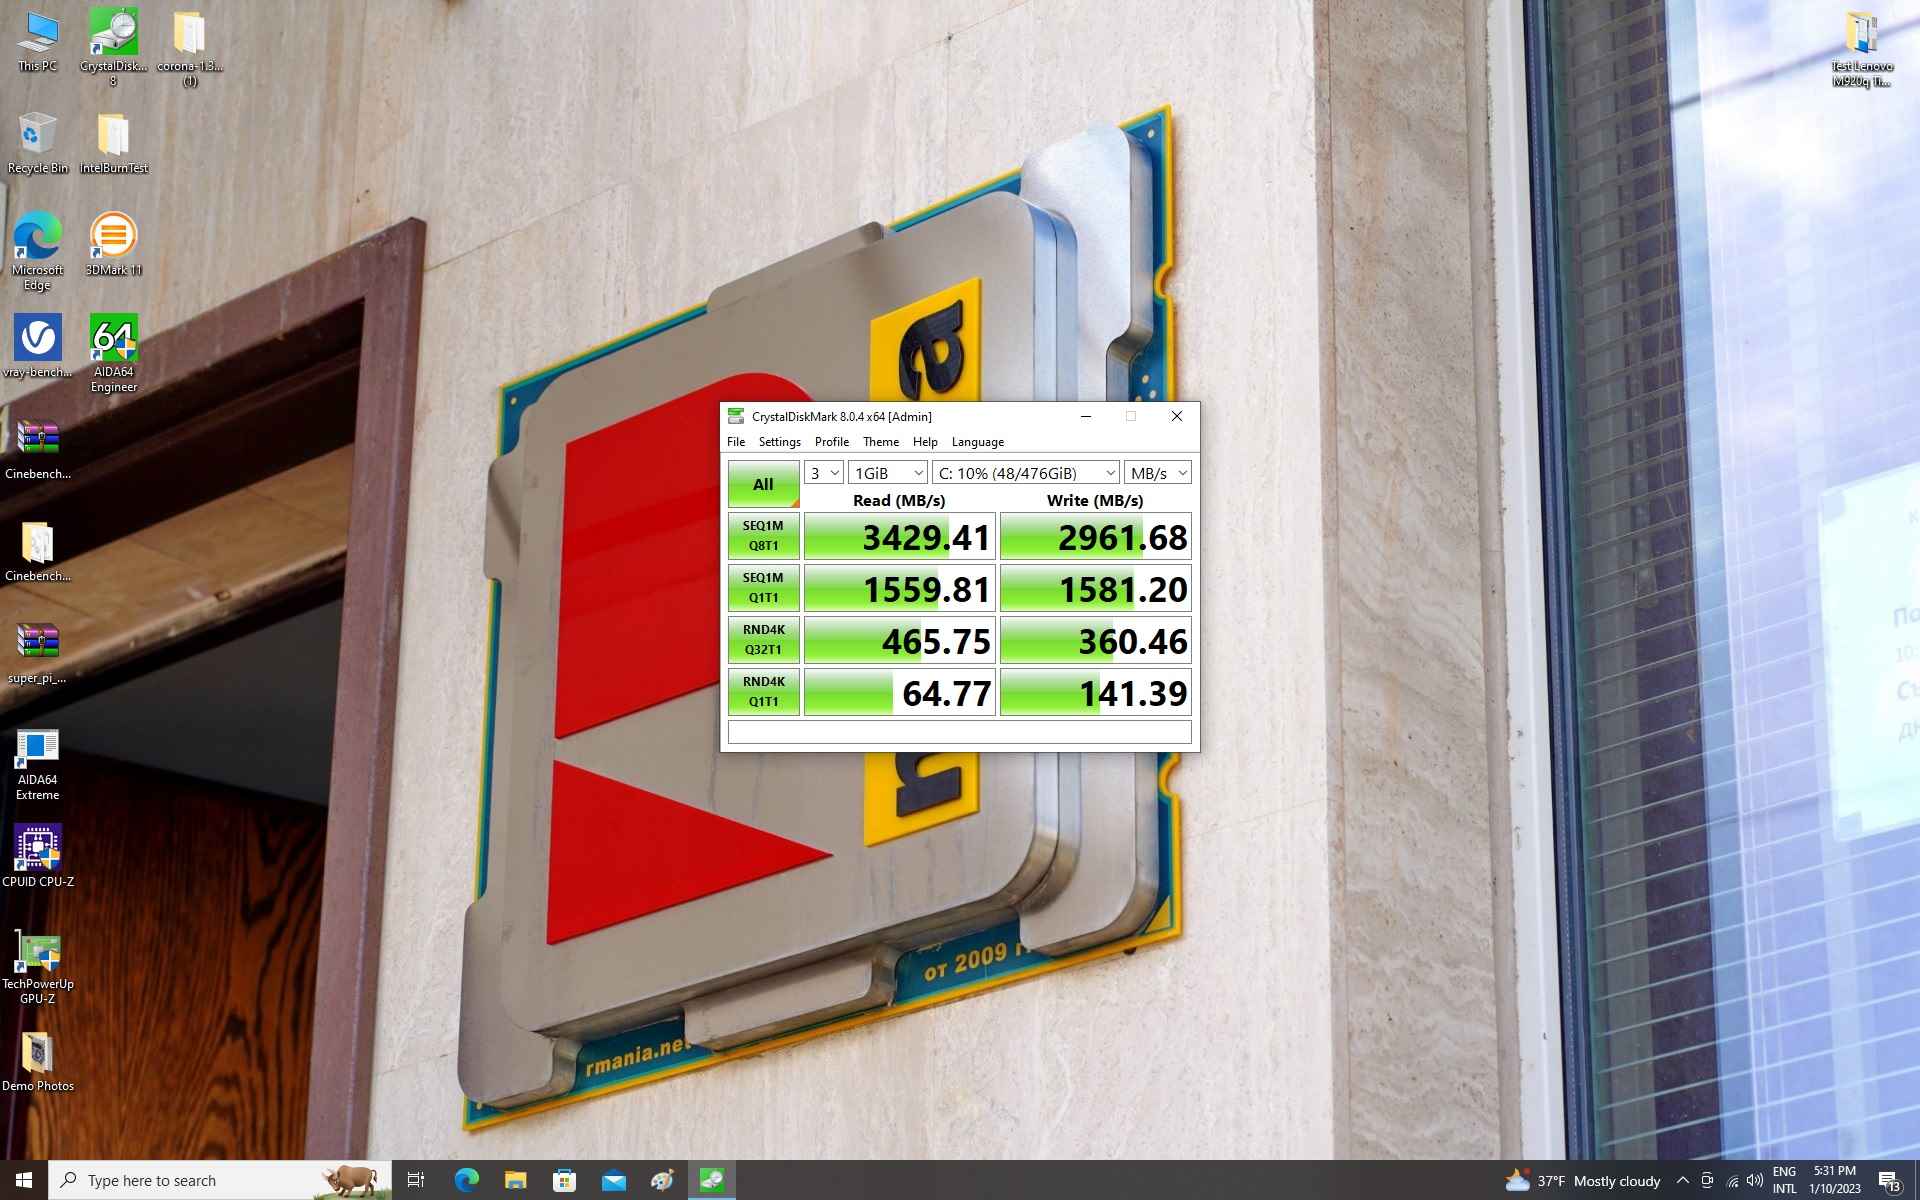Open the IntelBurnTest folder
The width and height of the screenshot is (1920, 1200).
pyautogui.click(x=113, y=144)
